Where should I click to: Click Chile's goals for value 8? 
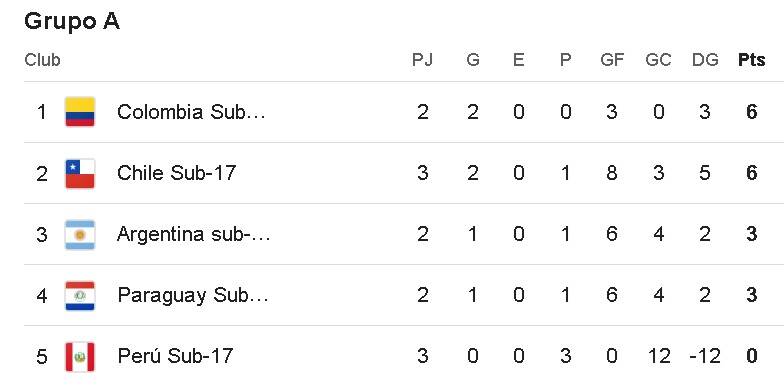pos(612,173)
